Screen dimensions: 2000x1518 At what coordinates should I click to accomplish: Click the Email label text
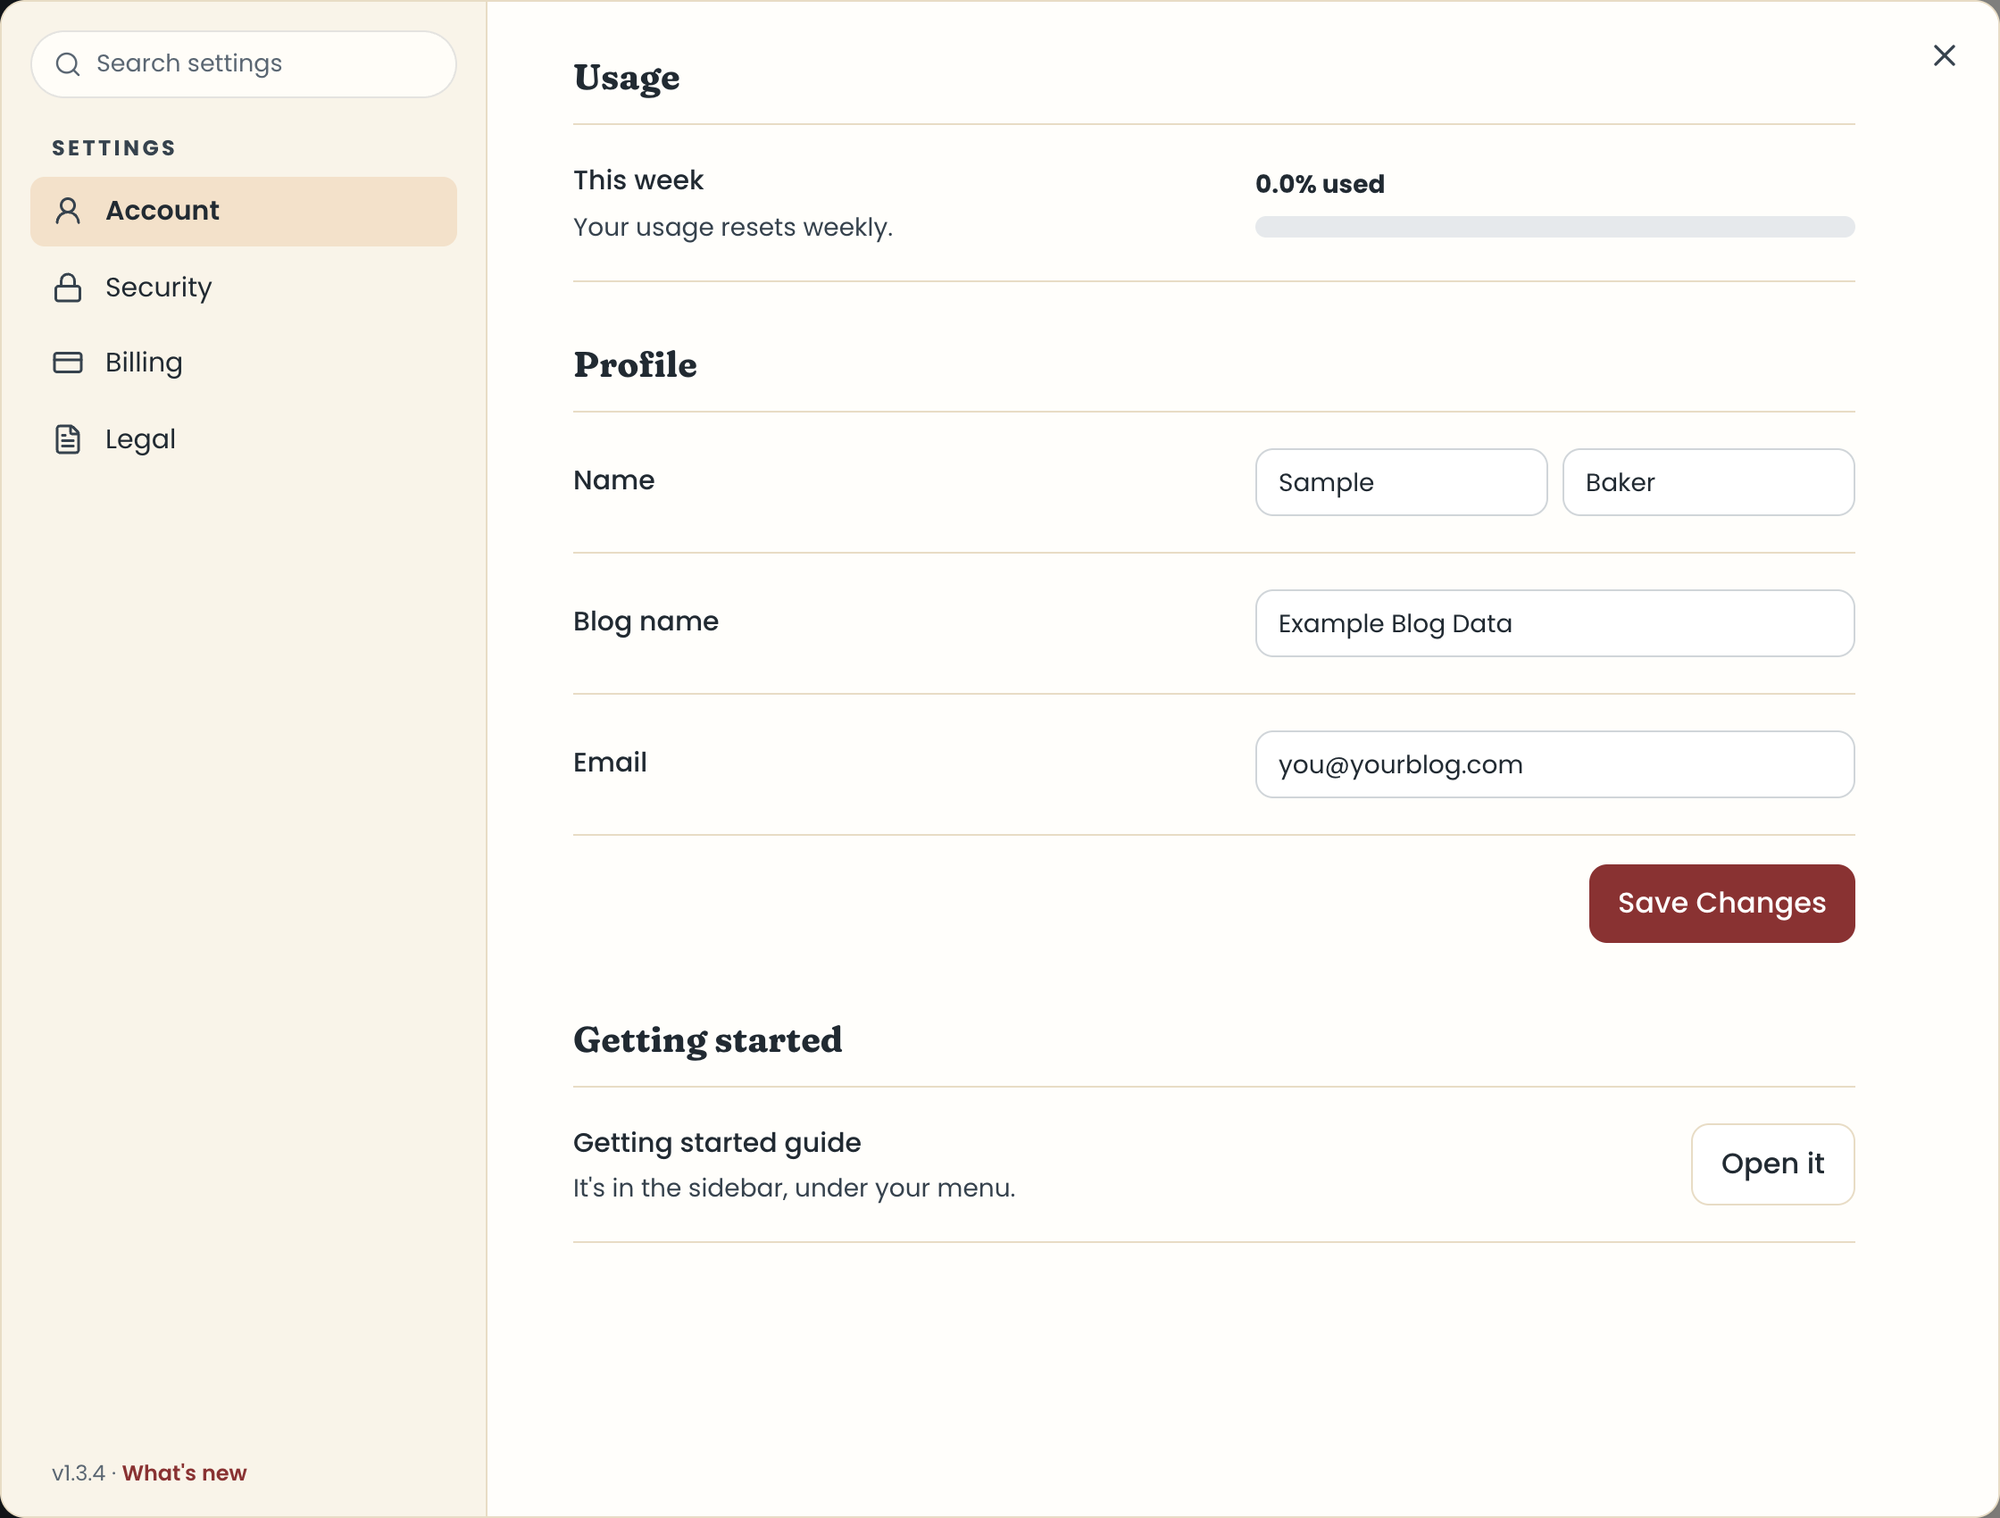point(610,762)
